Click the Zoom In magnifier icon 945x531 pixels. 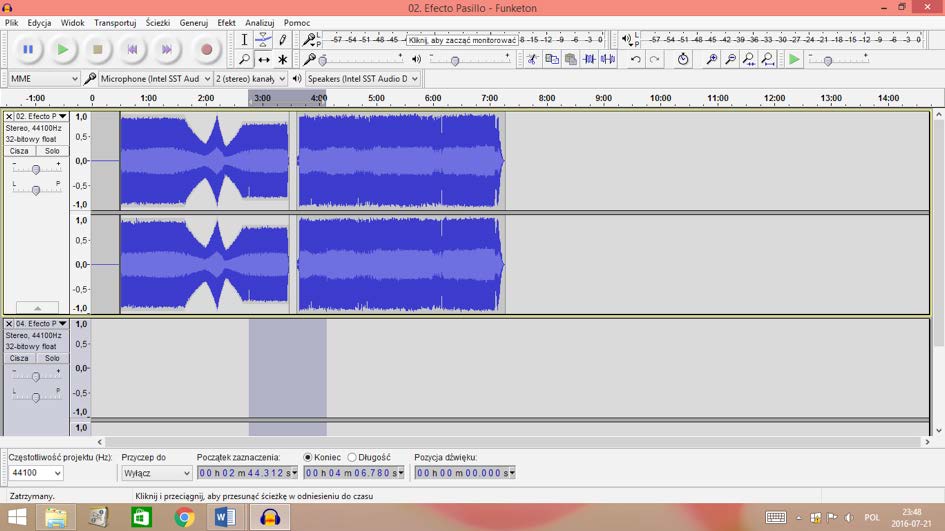(711, 59)
